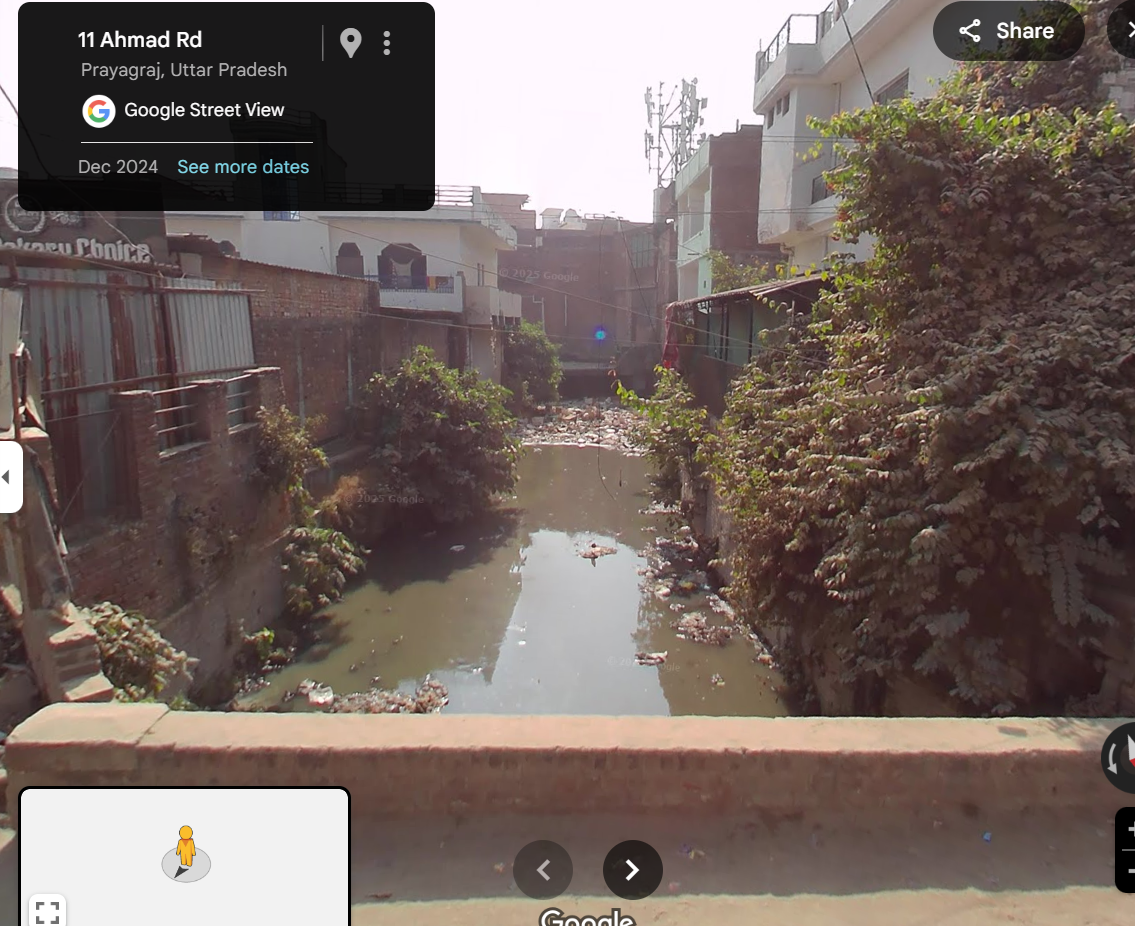Click the Pegman on the minimap
This screenshot has height=926, width=1135.
(186, 850)
